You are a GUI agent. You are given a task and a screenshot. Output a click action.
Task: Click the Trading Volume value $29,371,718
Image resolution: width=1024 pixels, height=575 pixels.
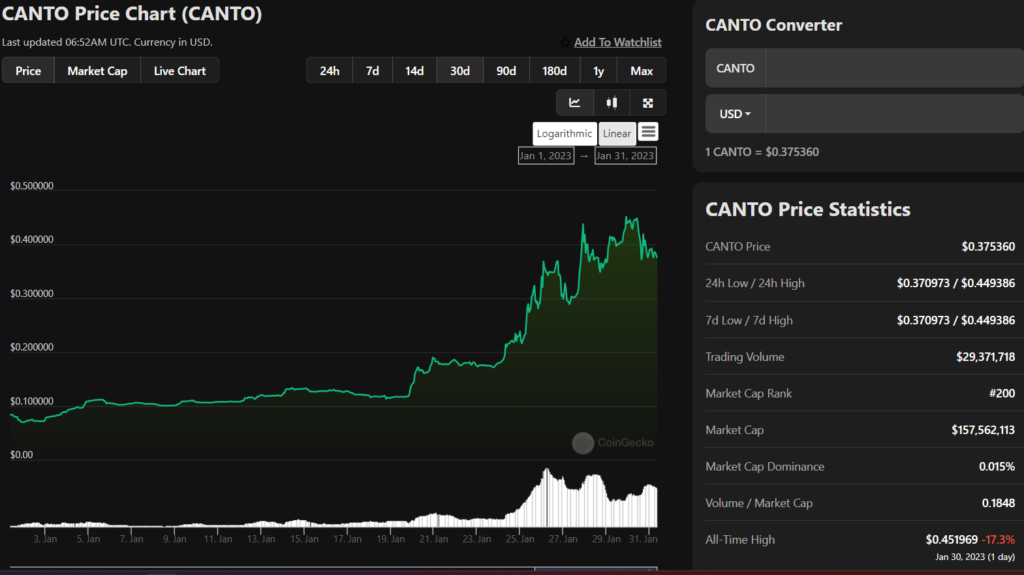(x=985, y=357)
